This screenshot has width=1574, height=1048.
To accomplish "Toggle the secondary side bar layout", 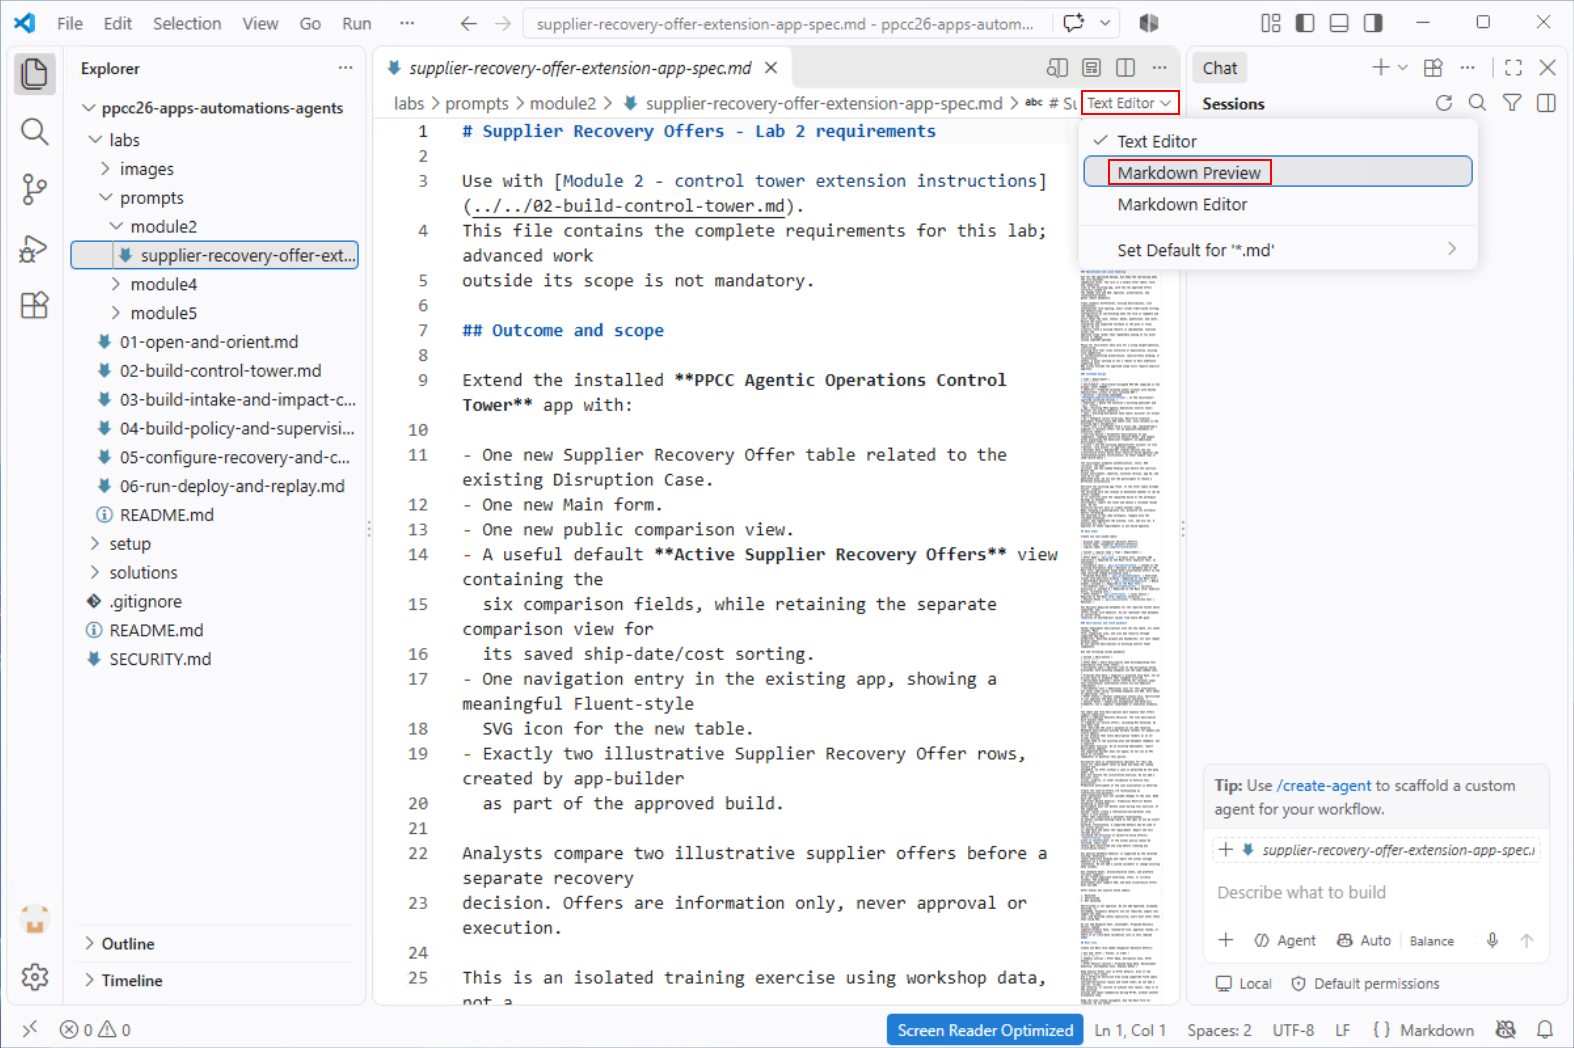I will click(x=1373, y=23).
